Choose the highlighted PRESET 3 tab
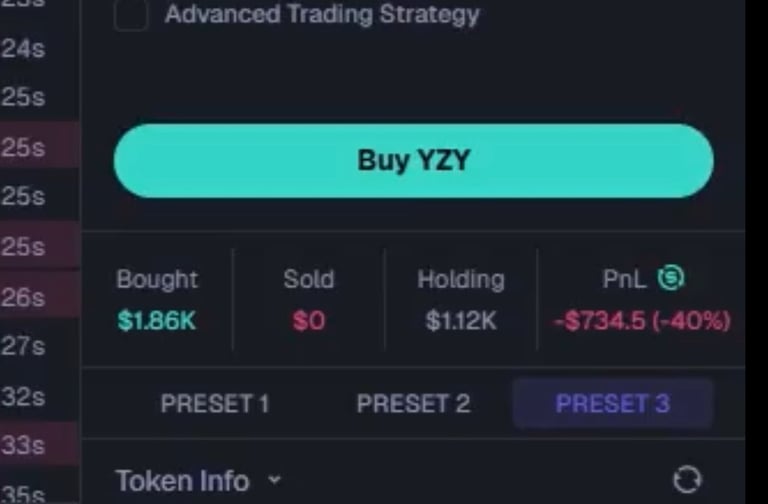Image resolution: width=768 pixels, height=504 pixels. [x=612, y=404]
